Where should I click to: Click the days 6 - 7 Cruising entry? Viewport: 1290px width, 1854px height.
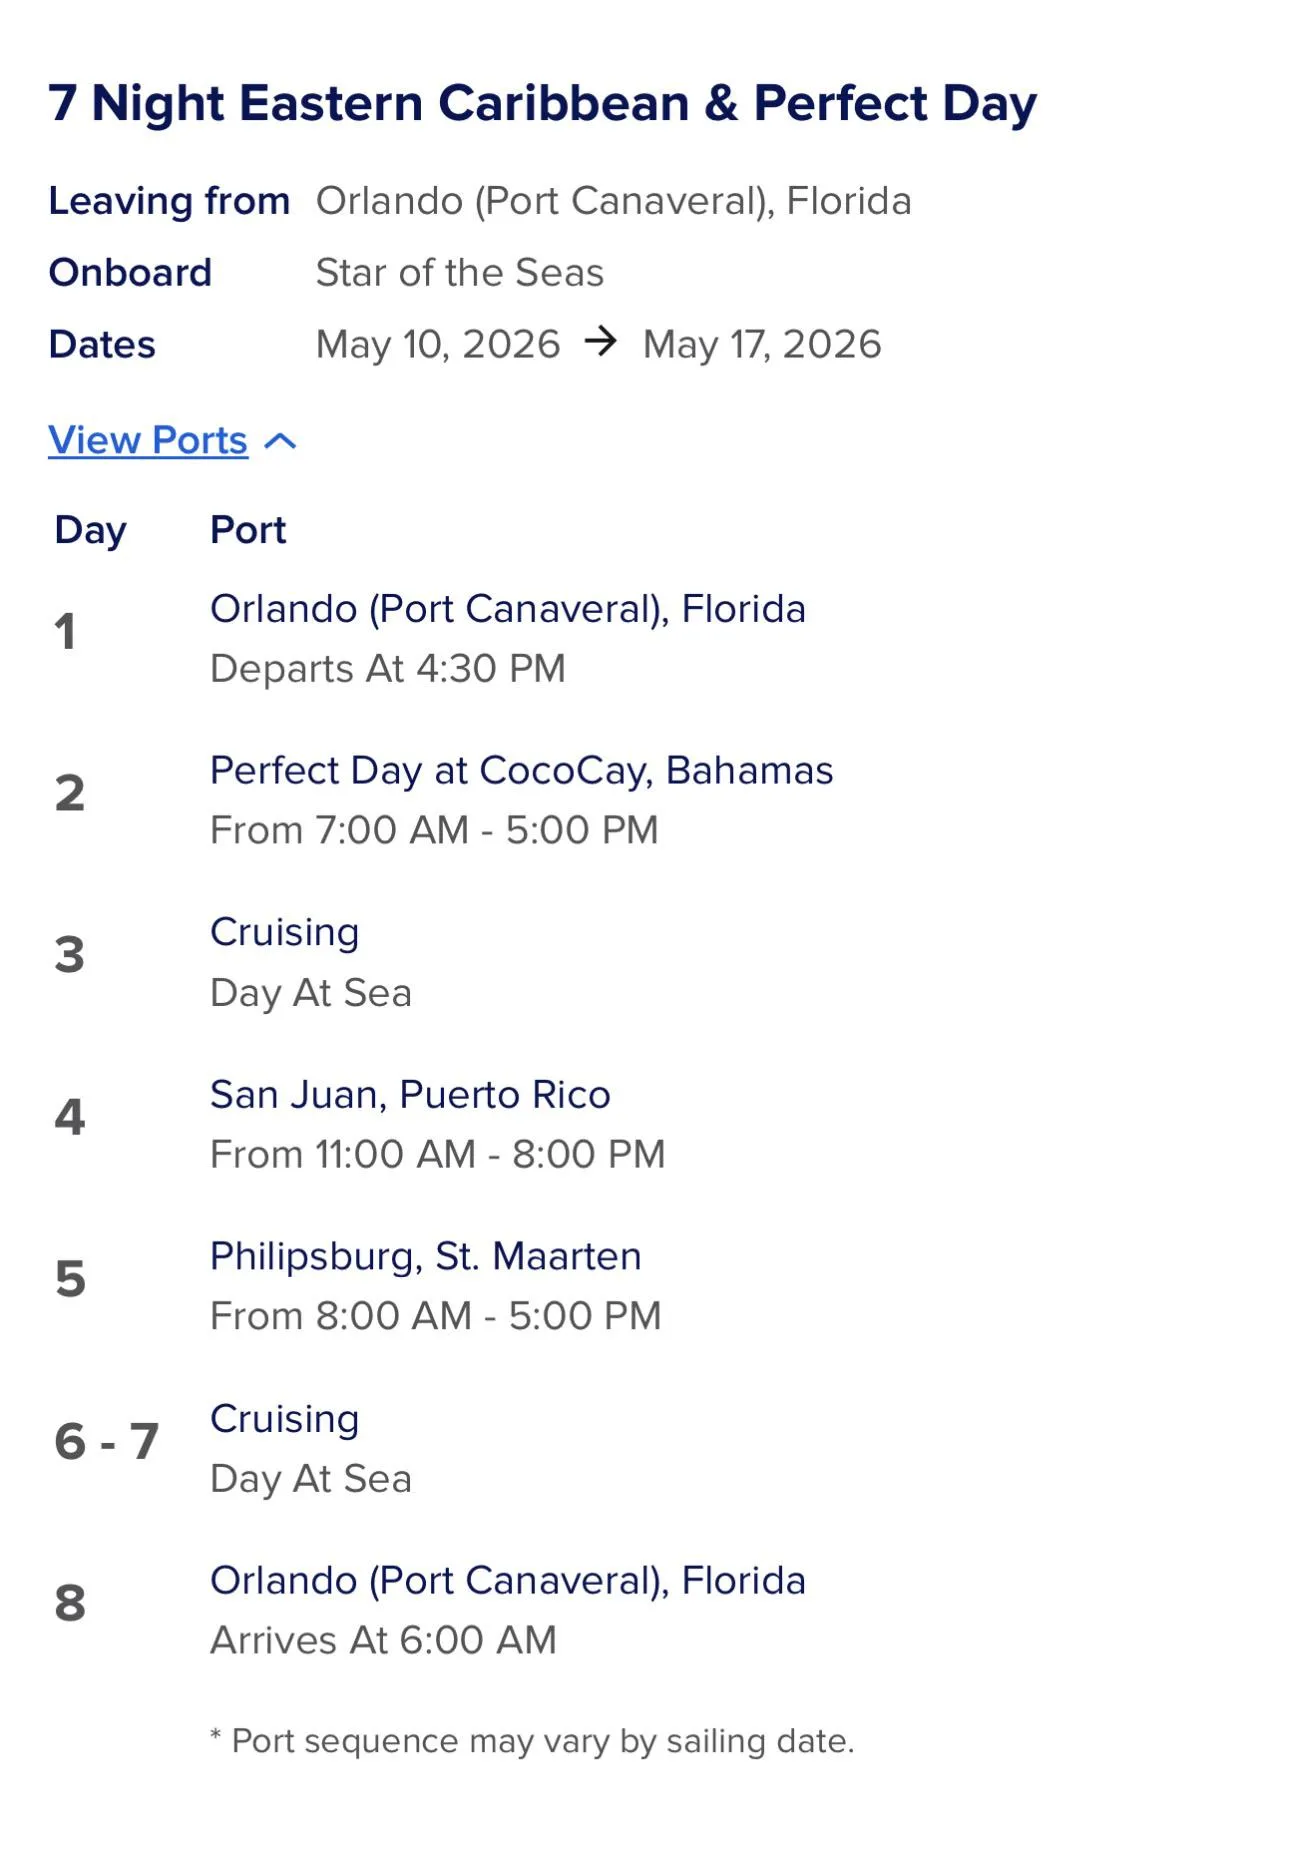point(284,1419)
